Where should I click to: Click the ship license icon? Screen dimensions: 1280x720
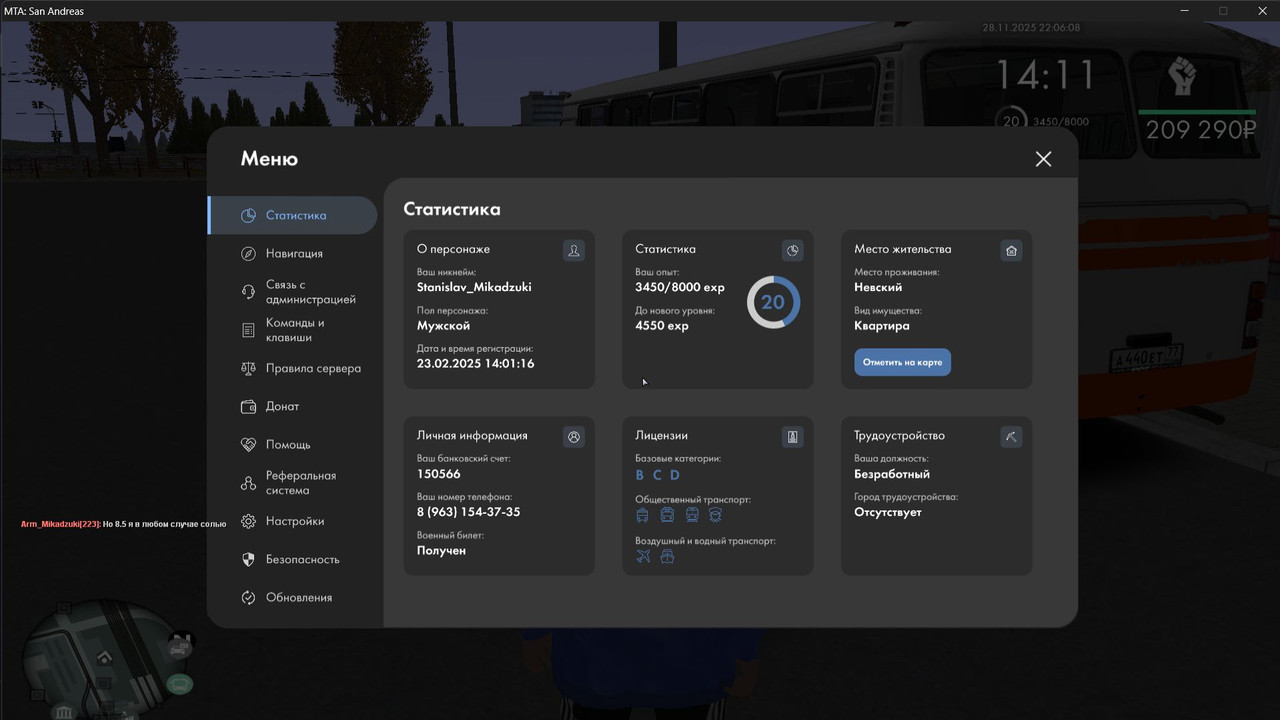667,556
